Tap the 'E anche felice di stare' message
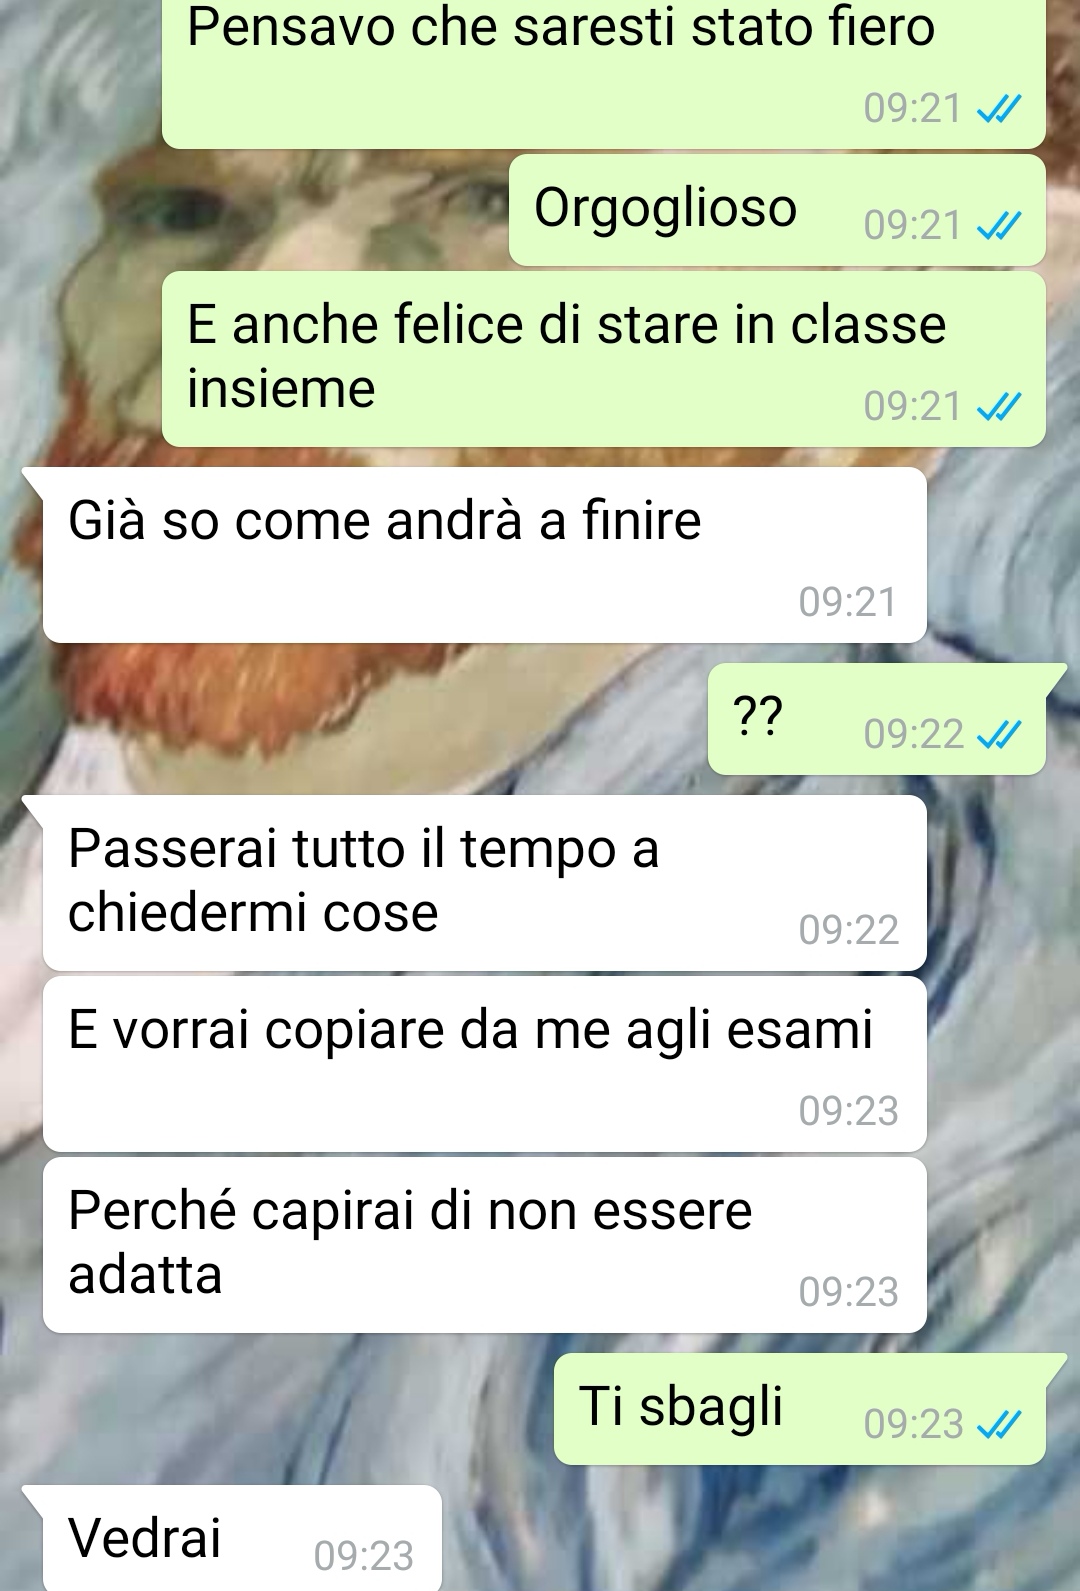The image size is (1080, 1591). click(604, 359)
